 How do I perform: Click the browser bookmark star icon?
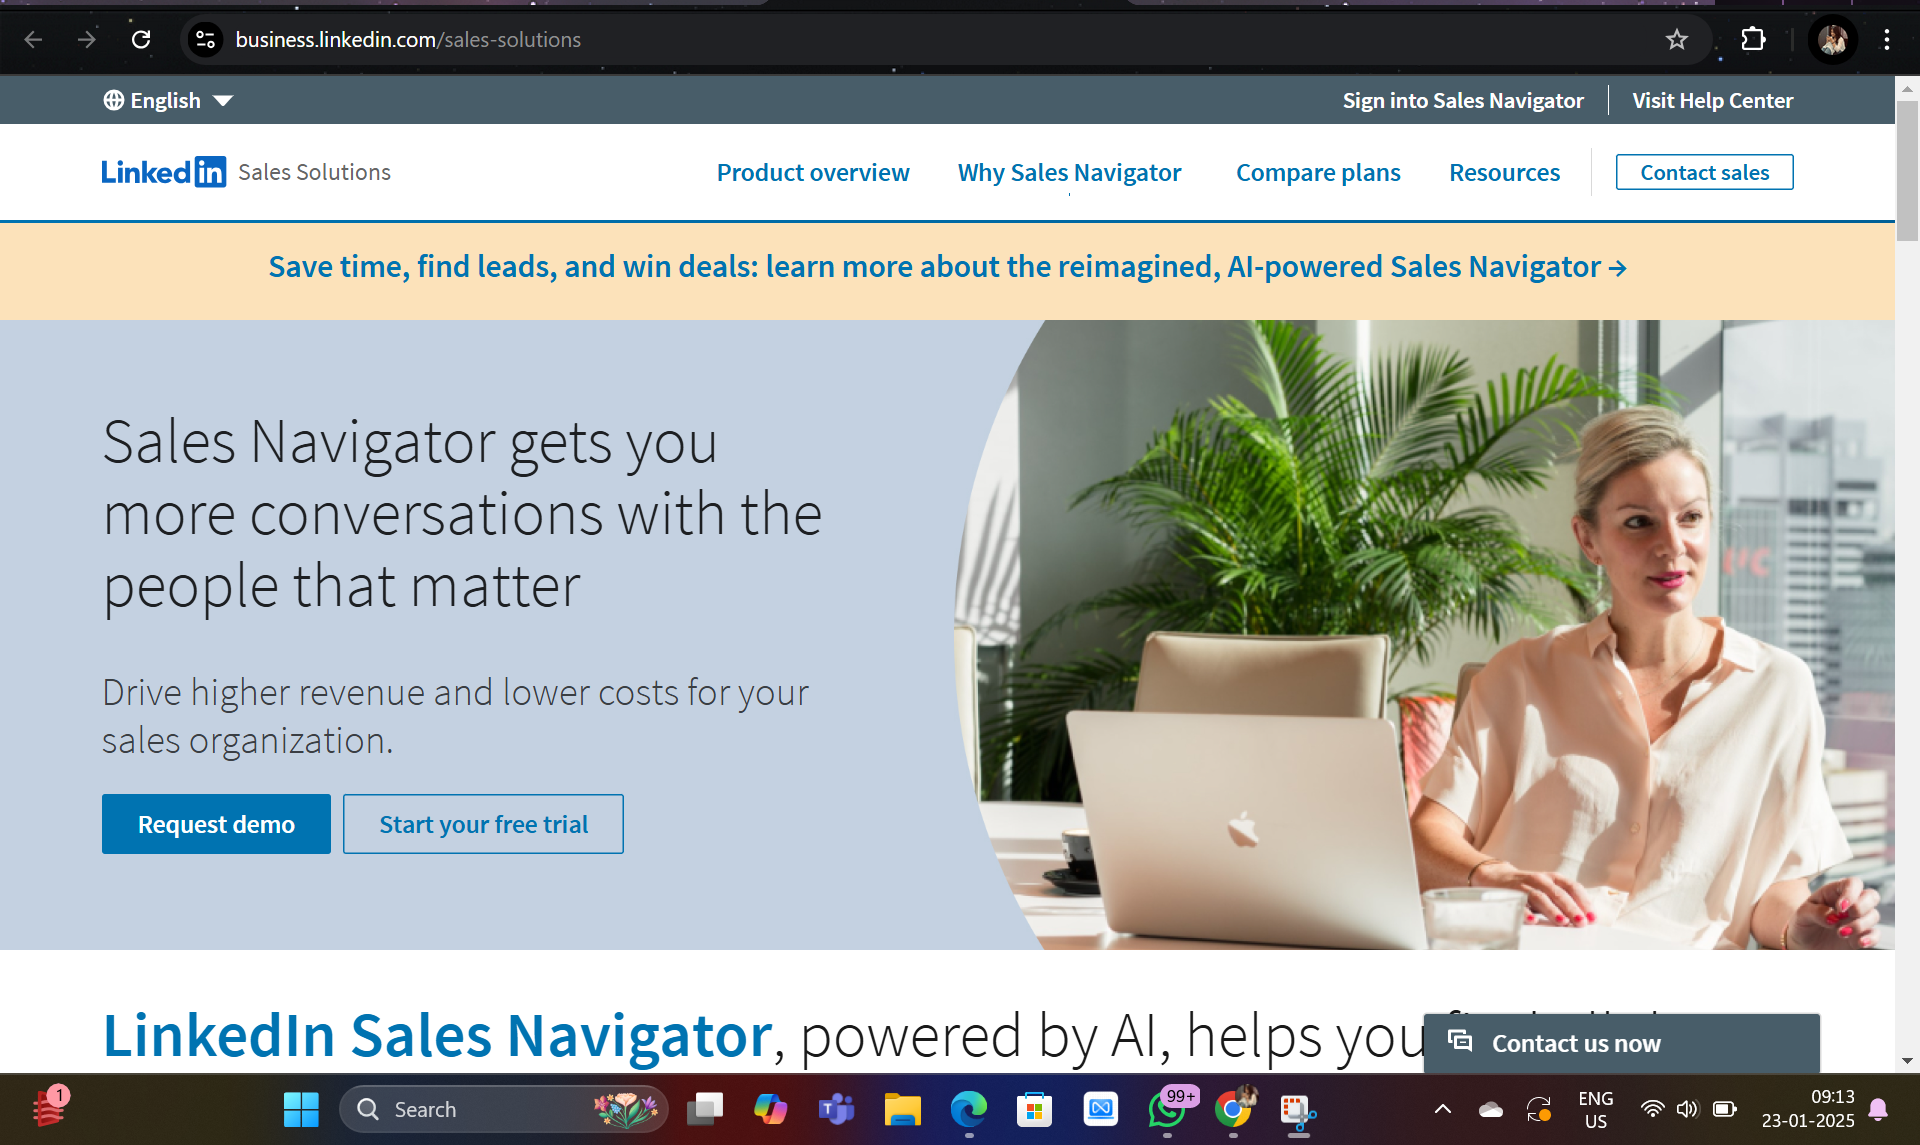point(1677,40)
